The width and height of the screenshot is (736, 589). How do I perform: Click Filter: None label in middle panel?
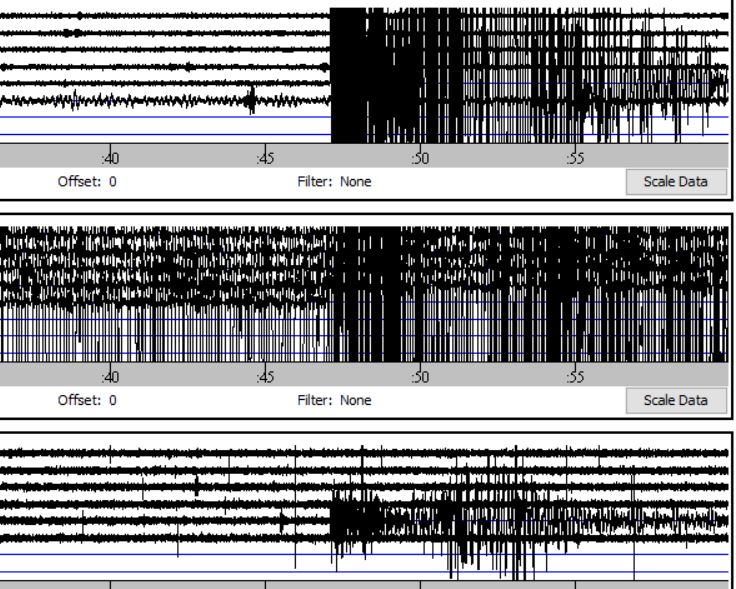coord(334,400)
